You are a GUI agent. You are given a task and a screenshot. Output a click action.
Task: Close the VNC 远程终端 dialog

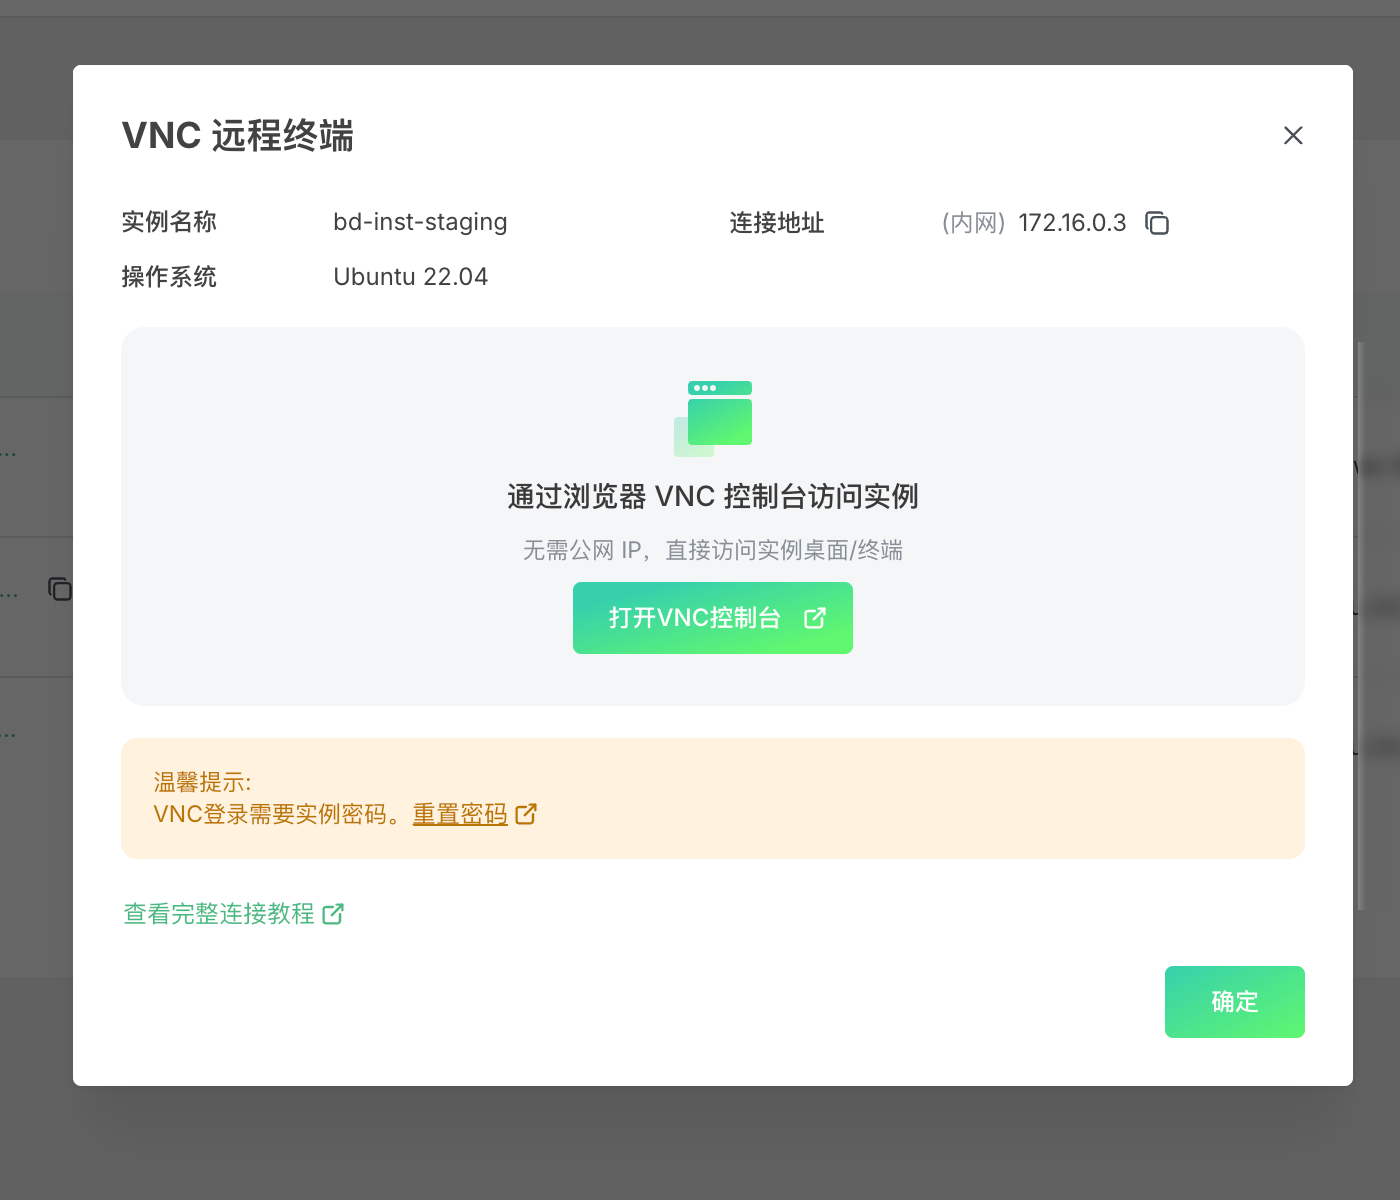coord(1293,135)
